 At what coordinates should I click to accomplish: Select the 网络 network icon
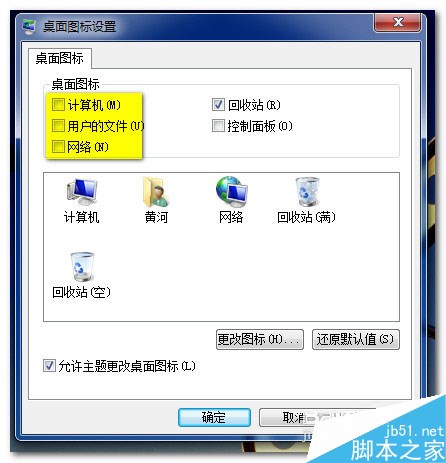point(231,192)
